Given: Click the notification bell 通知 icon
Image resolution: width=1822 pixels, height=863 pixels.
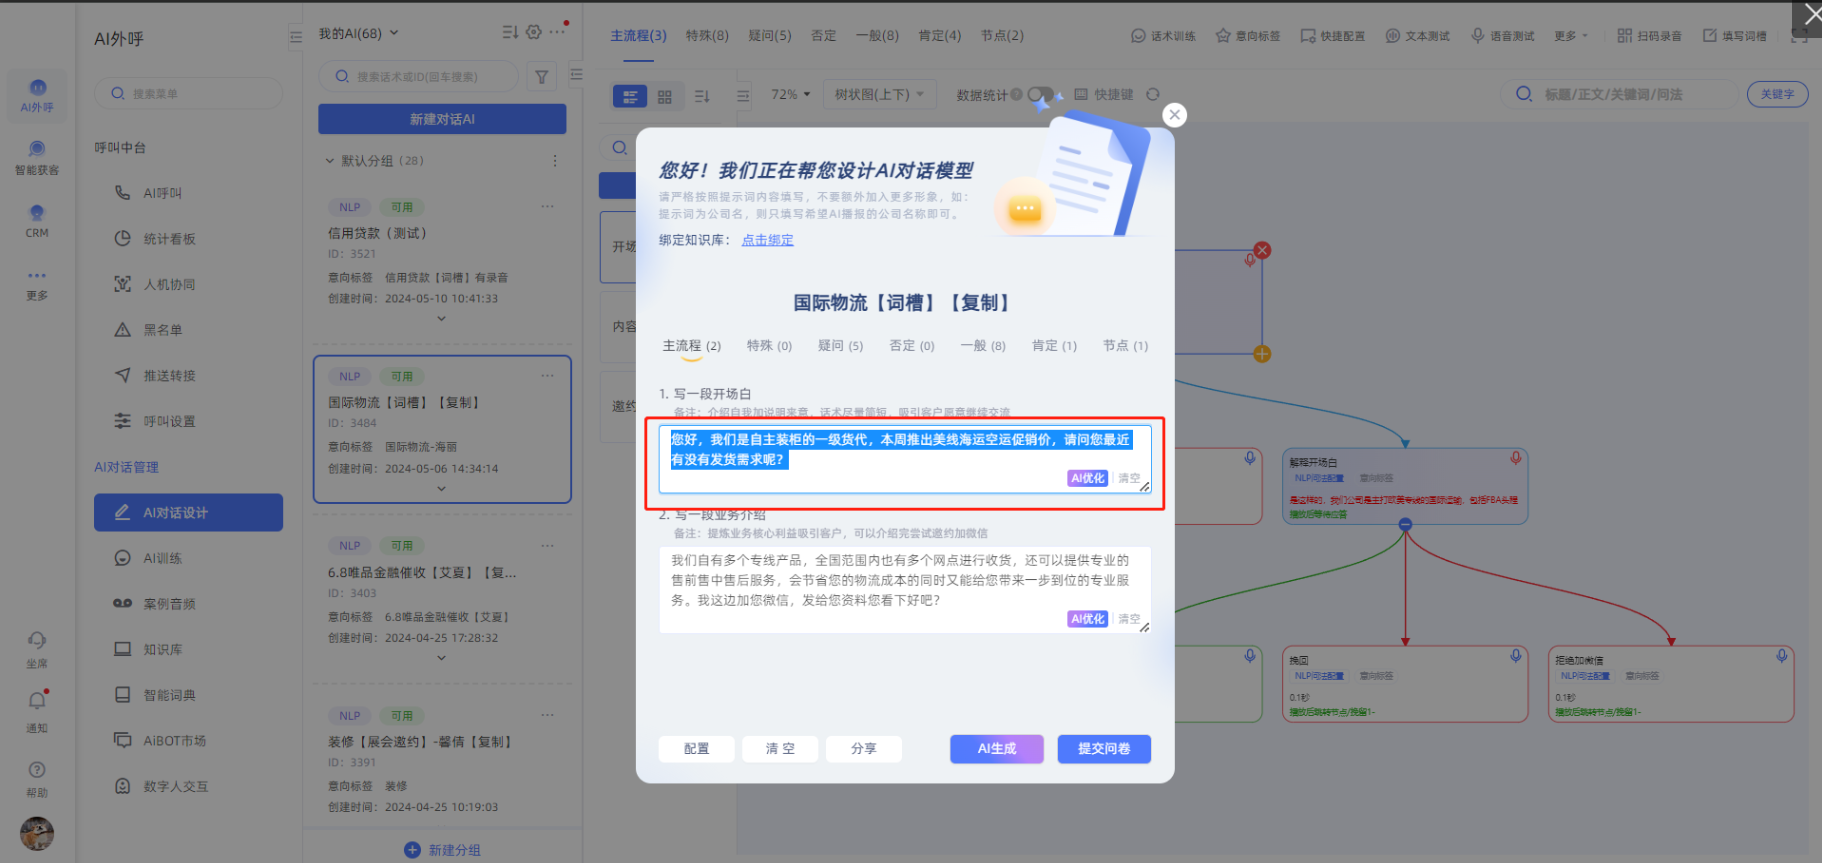Looking at the screenshot, I should pos(37,701).
